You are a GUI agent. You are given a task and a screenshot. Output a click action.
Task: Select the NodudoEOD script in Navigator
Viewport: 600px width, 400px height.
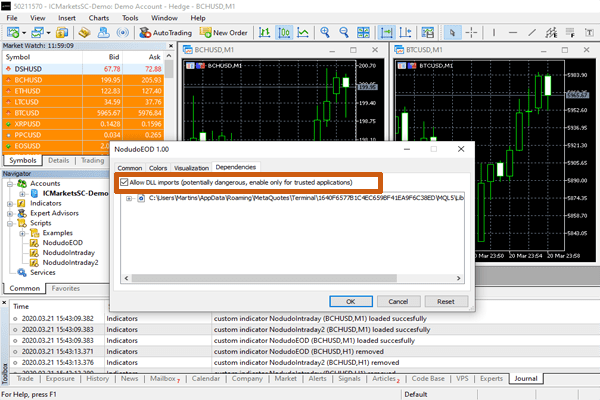[62, 243]
